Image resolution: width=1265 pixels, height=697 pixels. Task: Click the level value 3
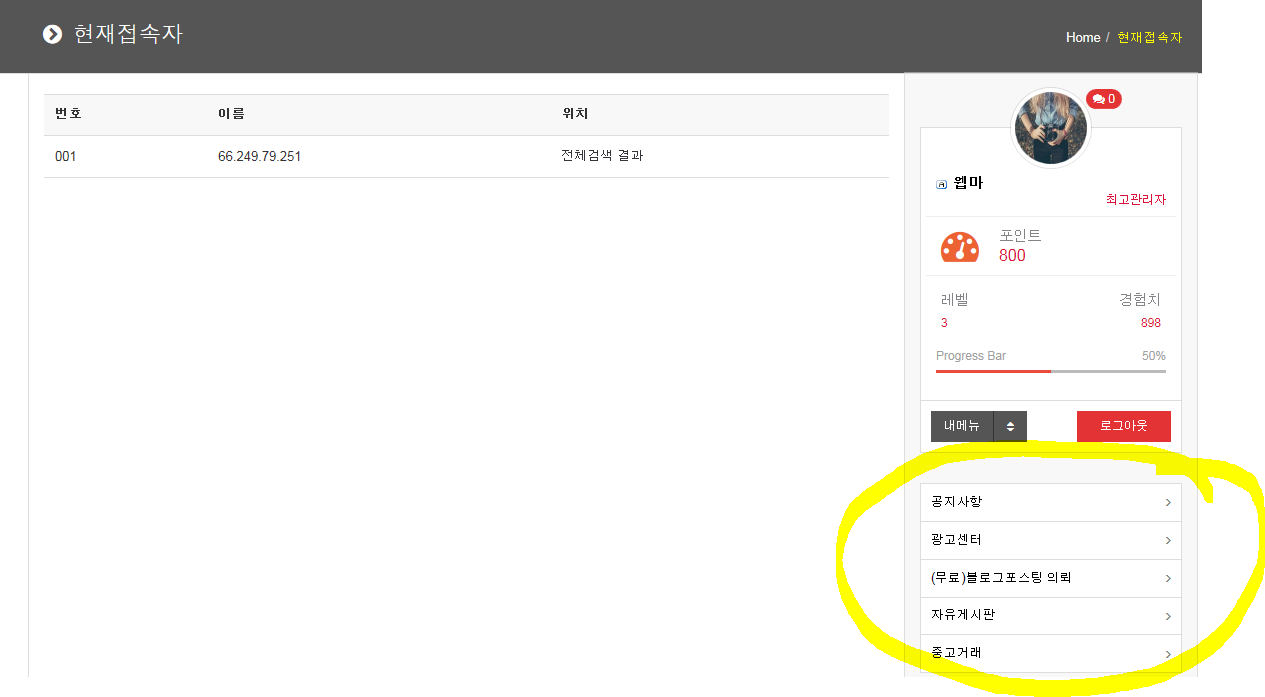coord(944,323)
